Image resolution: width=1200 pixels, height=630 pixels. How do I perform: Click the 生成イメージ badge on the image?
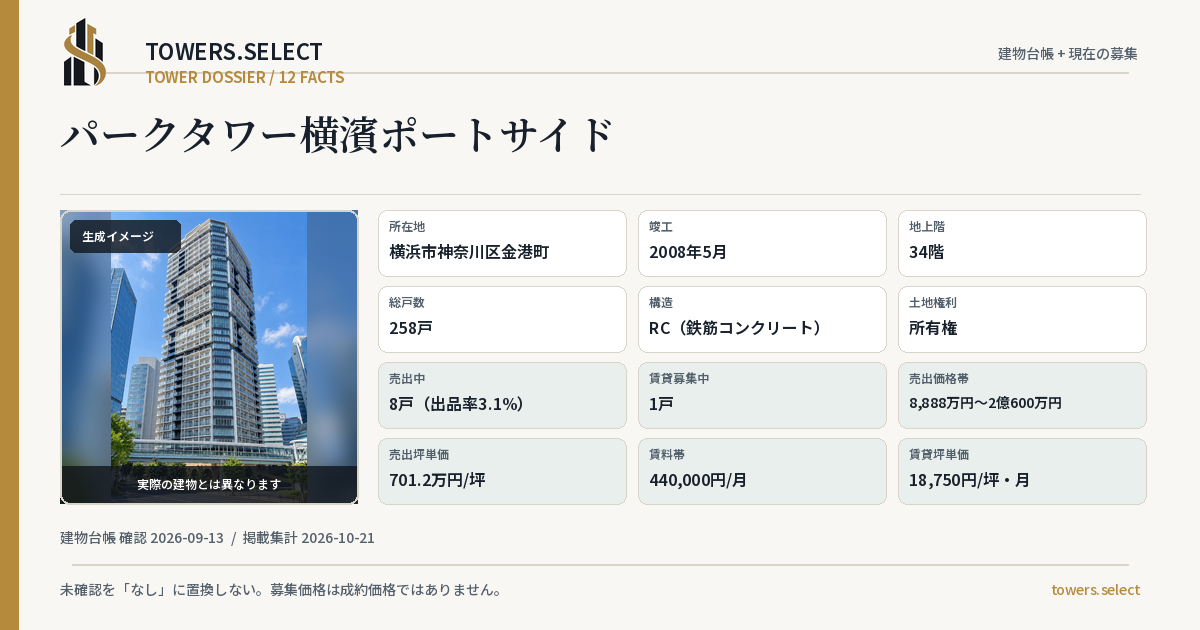125,237
